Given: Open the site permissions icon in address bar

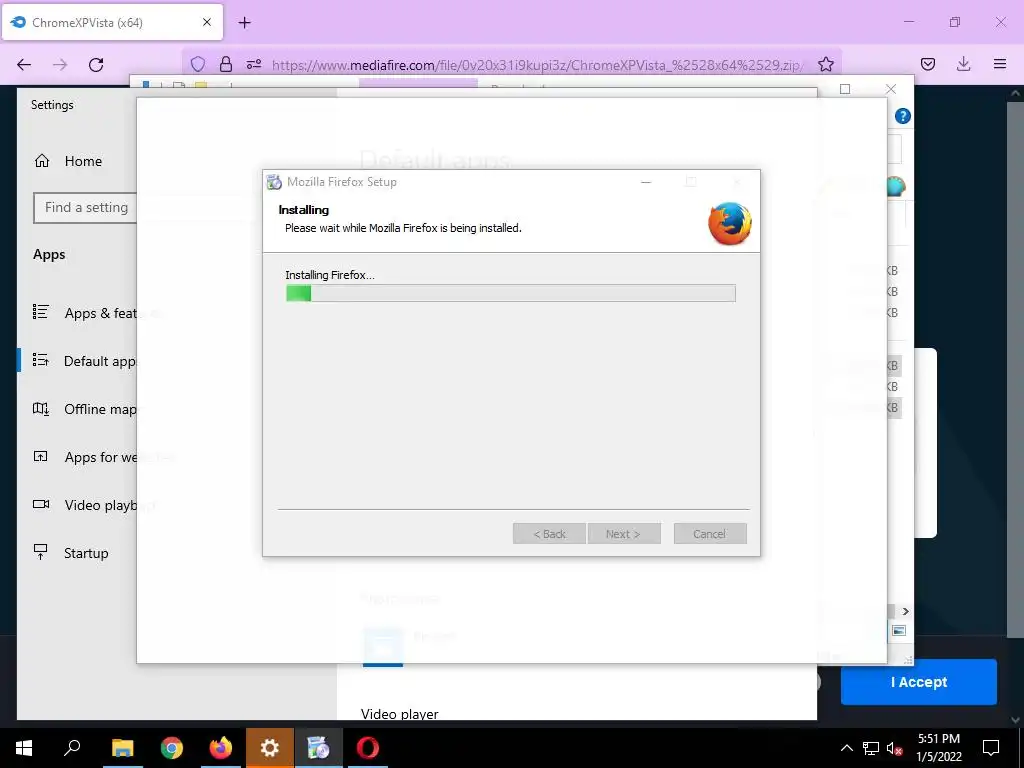Looking at the screenshot, I should (x=254, y=64).
